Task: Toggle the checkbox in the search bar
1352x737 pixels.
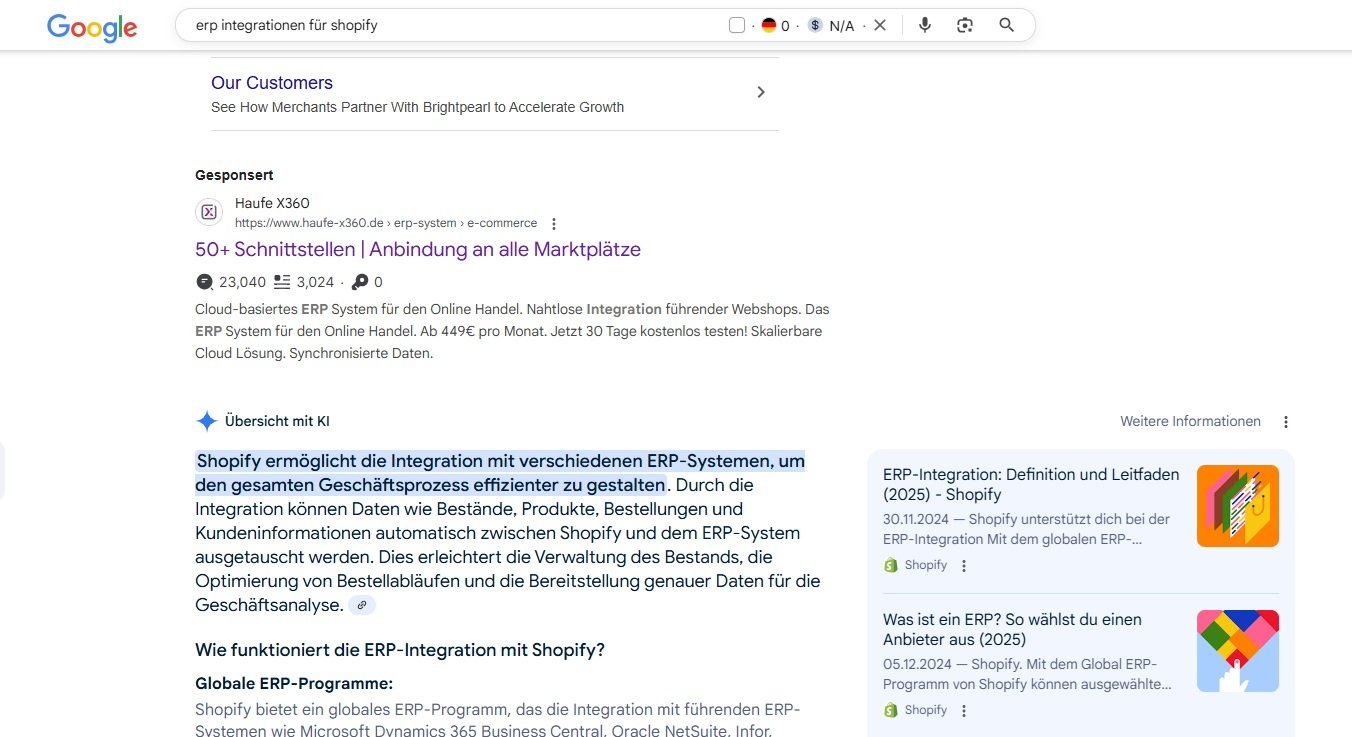Action: (x=737, y=25)
